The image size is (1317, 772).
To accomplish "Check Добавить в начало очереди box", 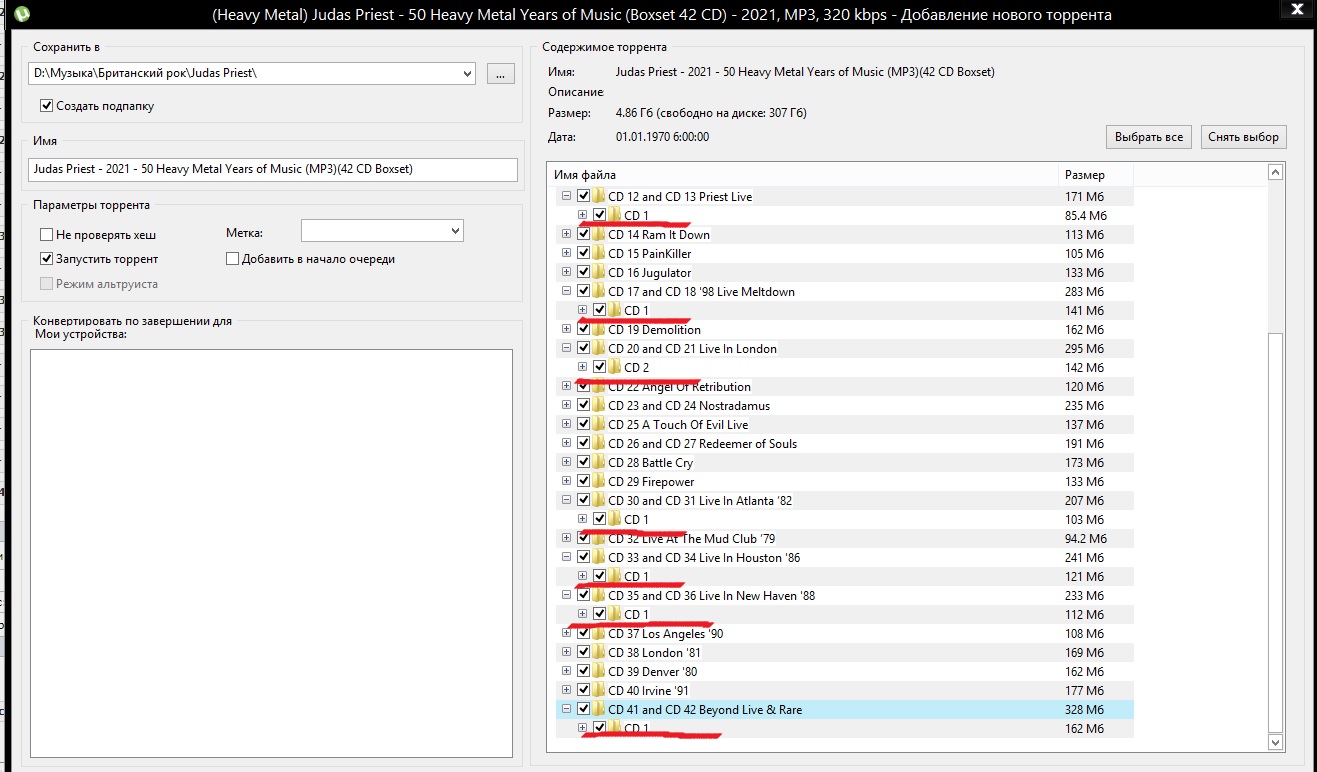I will [233, 259].
